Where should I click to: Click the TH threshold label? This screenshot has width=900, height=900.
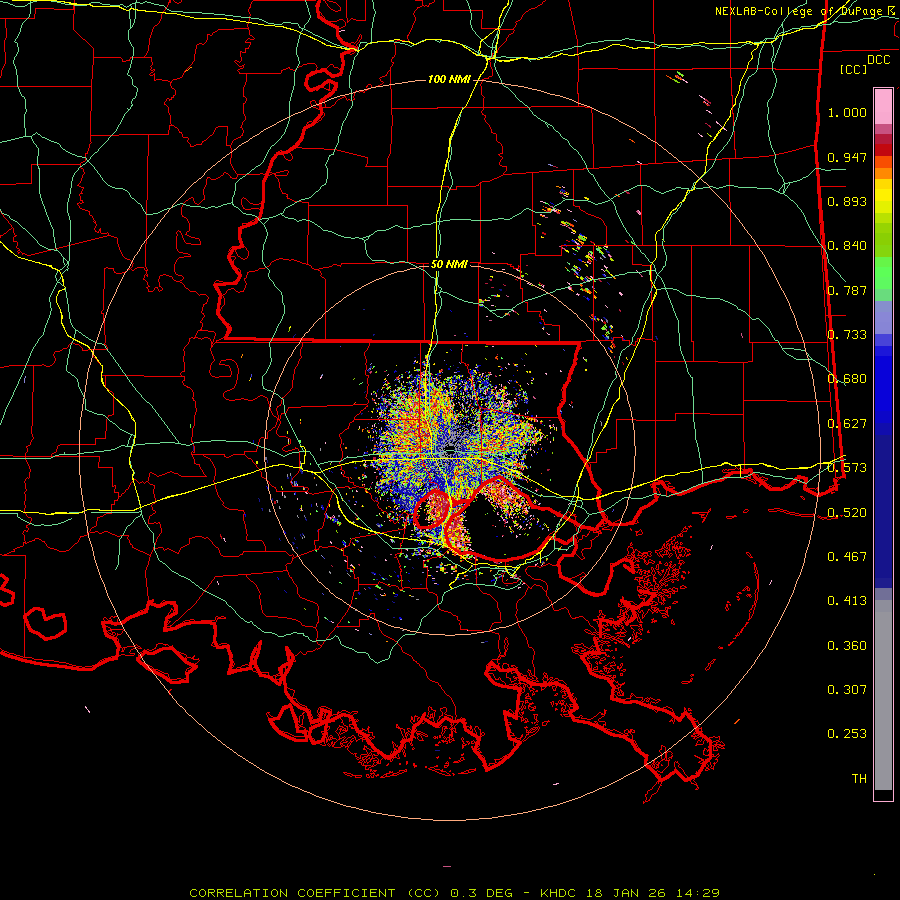click(859, 779)
